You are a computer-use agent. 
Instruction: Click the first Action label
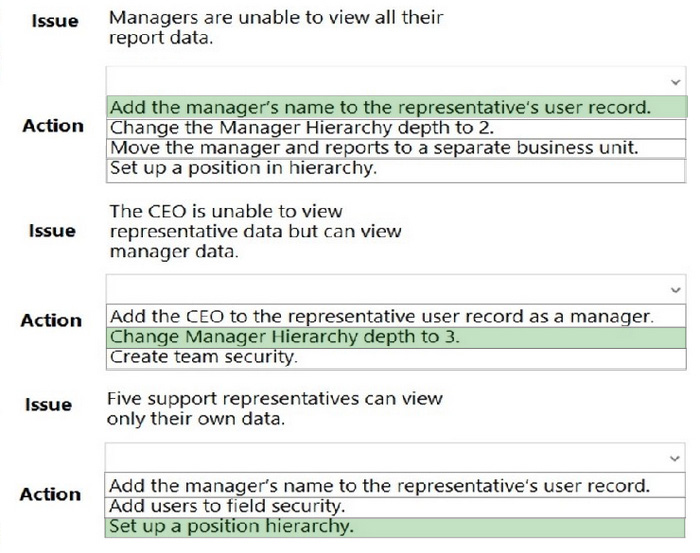click(x=53, y=126)
